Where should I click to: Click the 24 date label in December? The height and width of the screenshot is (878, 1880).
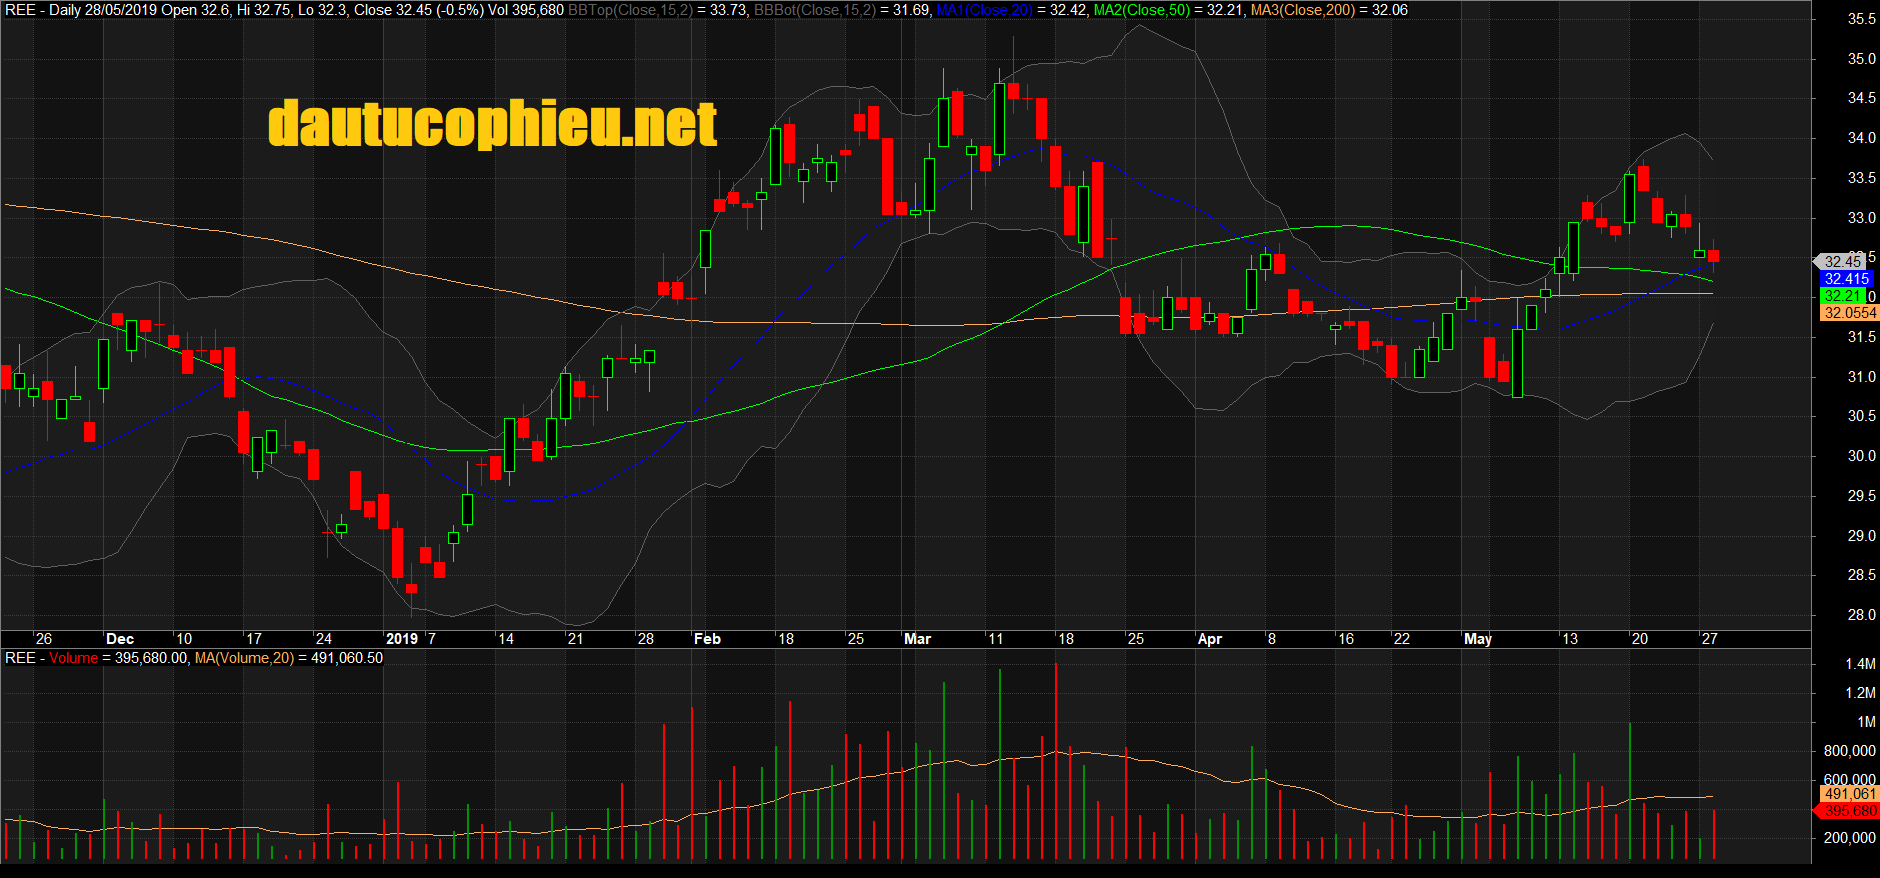(x=324, y=639)
